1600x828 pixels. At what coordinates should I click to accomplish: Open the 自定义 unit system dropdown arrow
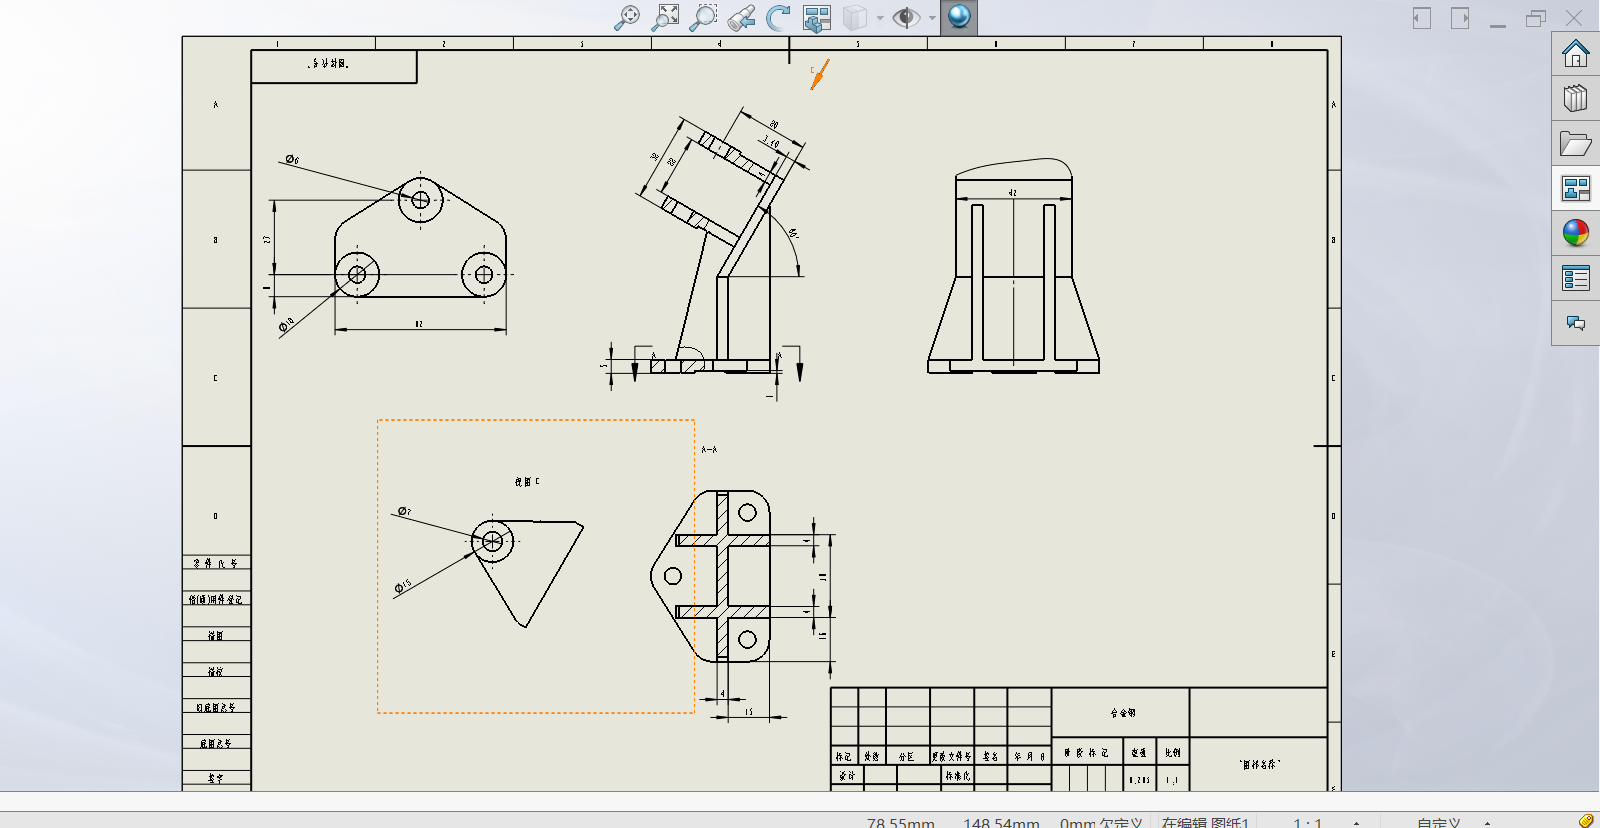coord(1487,823)
